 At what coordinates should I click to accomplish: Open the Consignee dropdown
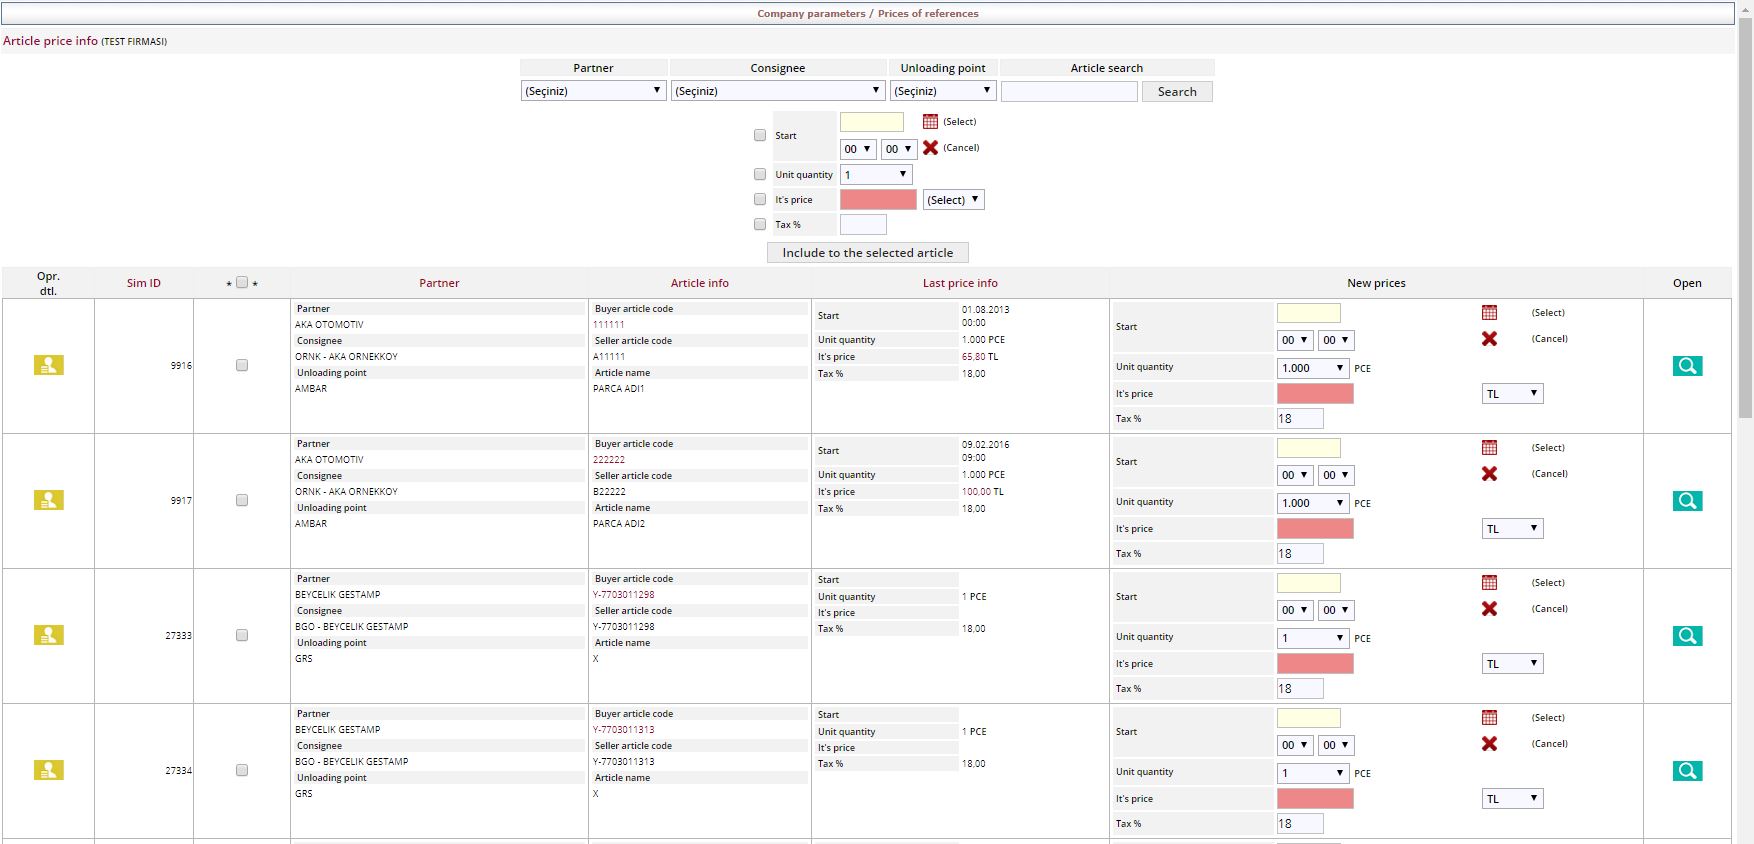point(778,91)
